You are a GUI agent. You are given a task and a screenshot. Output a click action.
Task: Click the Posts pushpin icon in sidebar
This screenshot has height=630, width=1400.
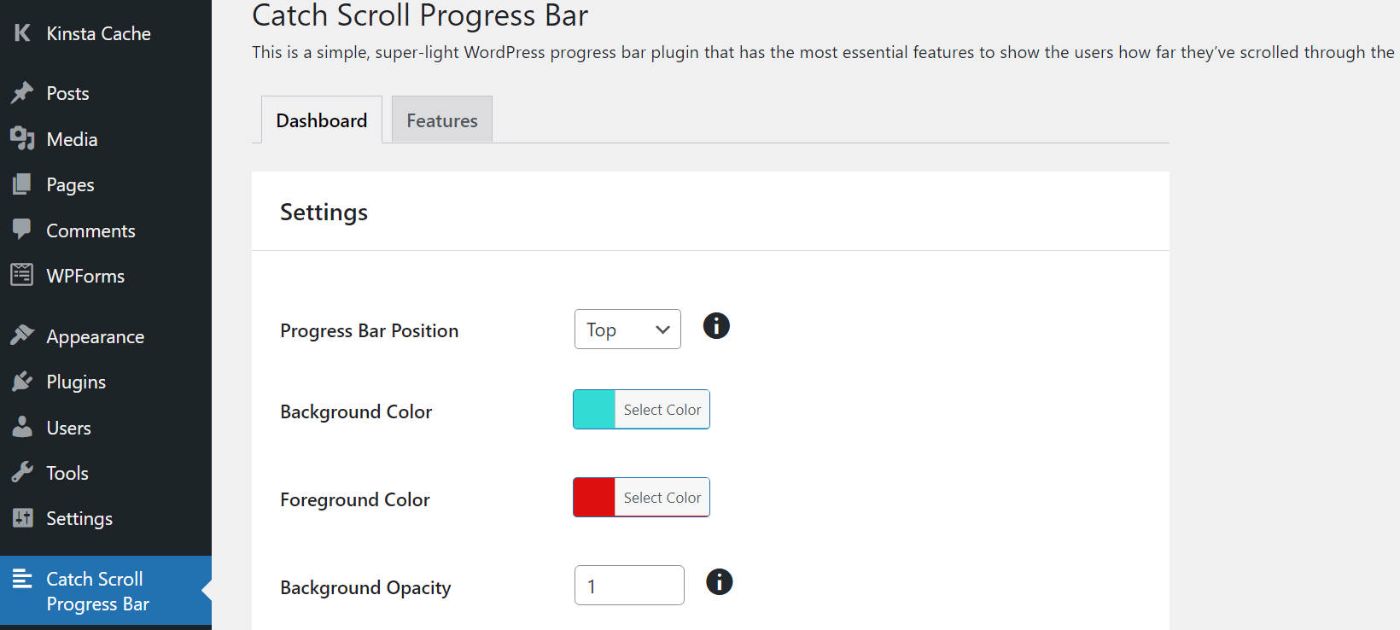pos(25,92)
